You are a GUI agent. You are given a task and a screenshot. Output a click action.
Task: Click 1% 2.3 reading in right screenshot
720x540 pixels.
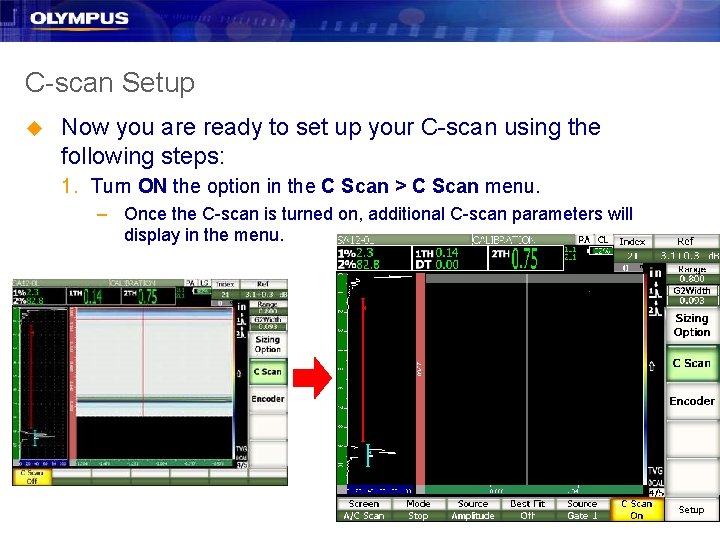355,253
